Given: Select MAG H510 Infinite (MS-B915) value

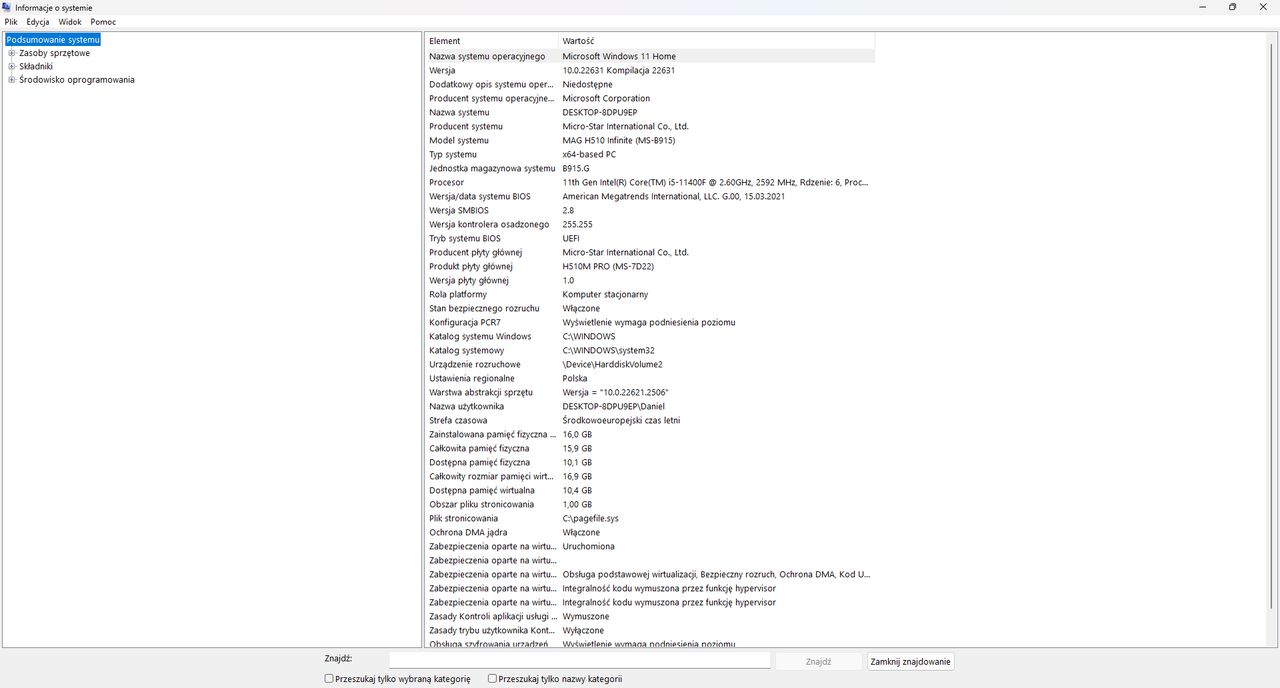Looking at the screenshot, I should (618, 141).
